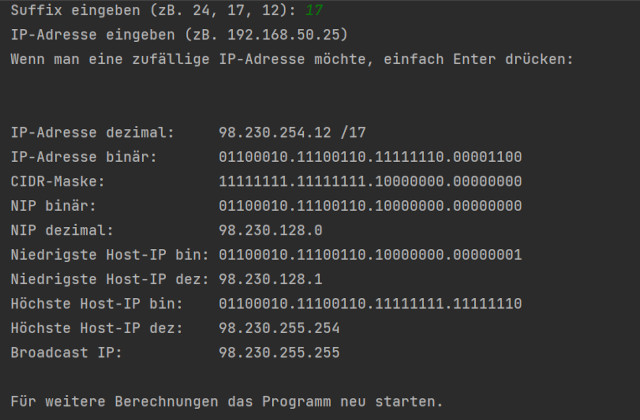The width and height of the screenshot is (640, 420).
Task: Click the binary value next to 'NIP binär:'
Action: 370,206
